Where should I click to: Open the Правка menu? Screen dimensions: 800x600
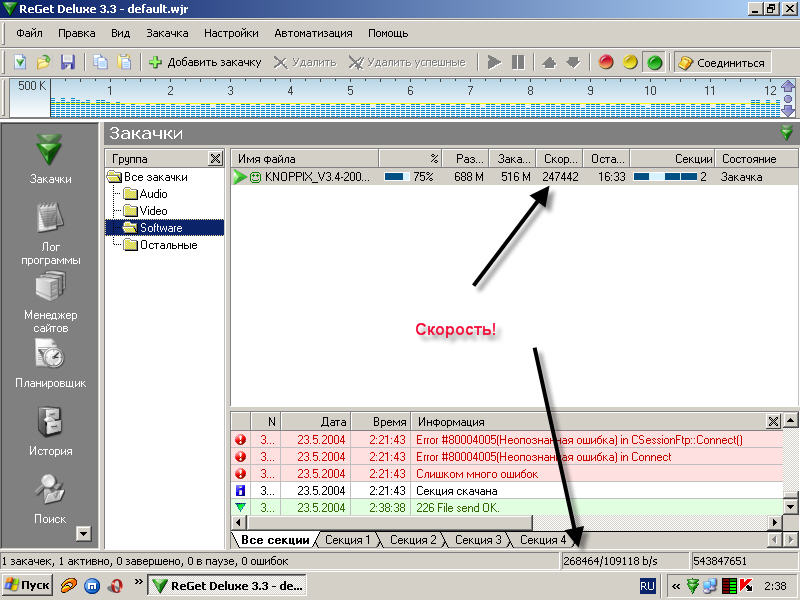coord(77,33)
